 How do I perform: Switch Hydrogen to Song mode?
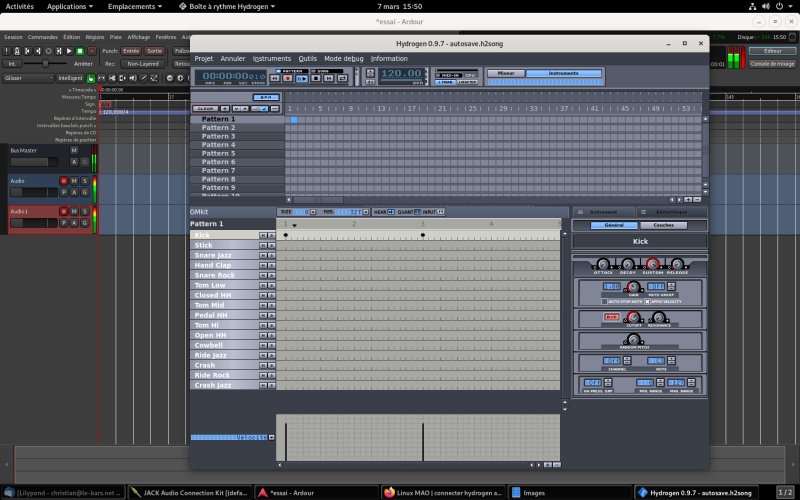326,71
